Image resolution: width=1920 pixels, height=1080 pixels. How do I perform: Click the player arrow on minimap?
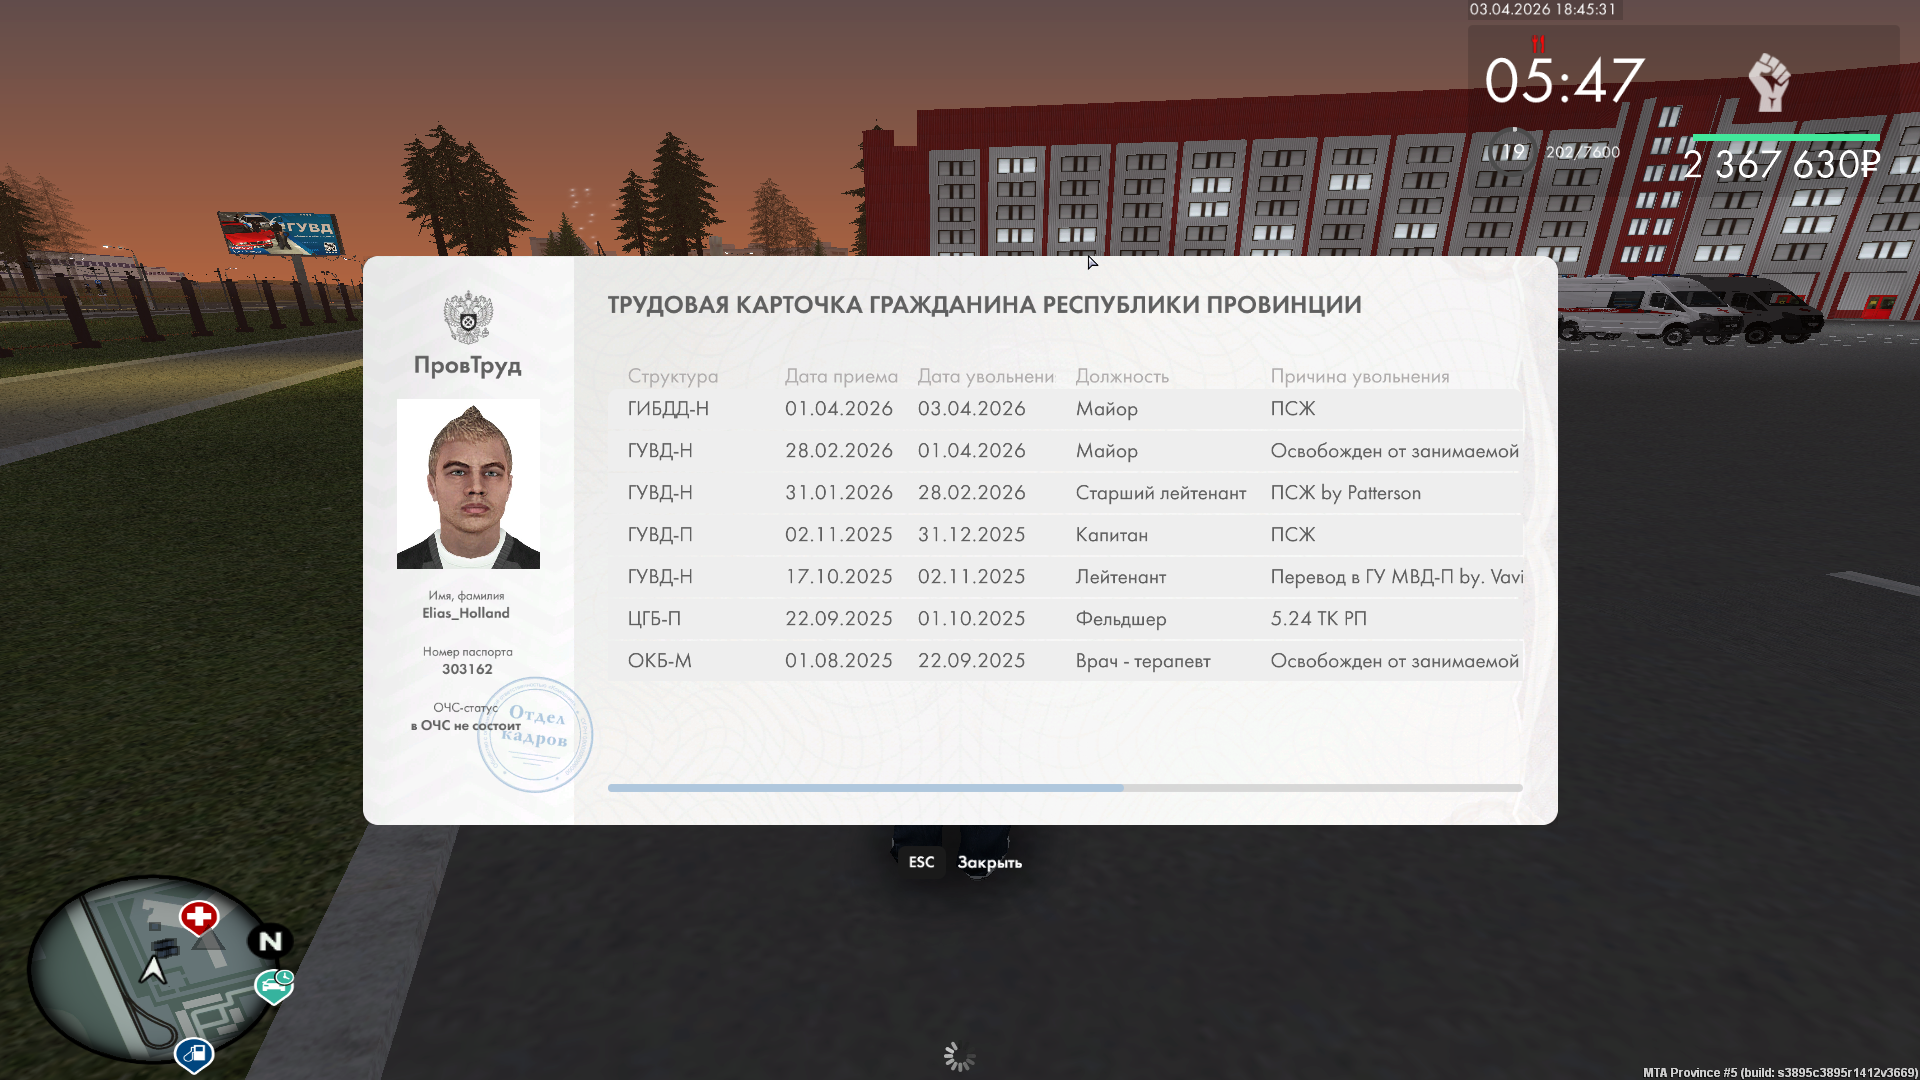tap(153, 969)
